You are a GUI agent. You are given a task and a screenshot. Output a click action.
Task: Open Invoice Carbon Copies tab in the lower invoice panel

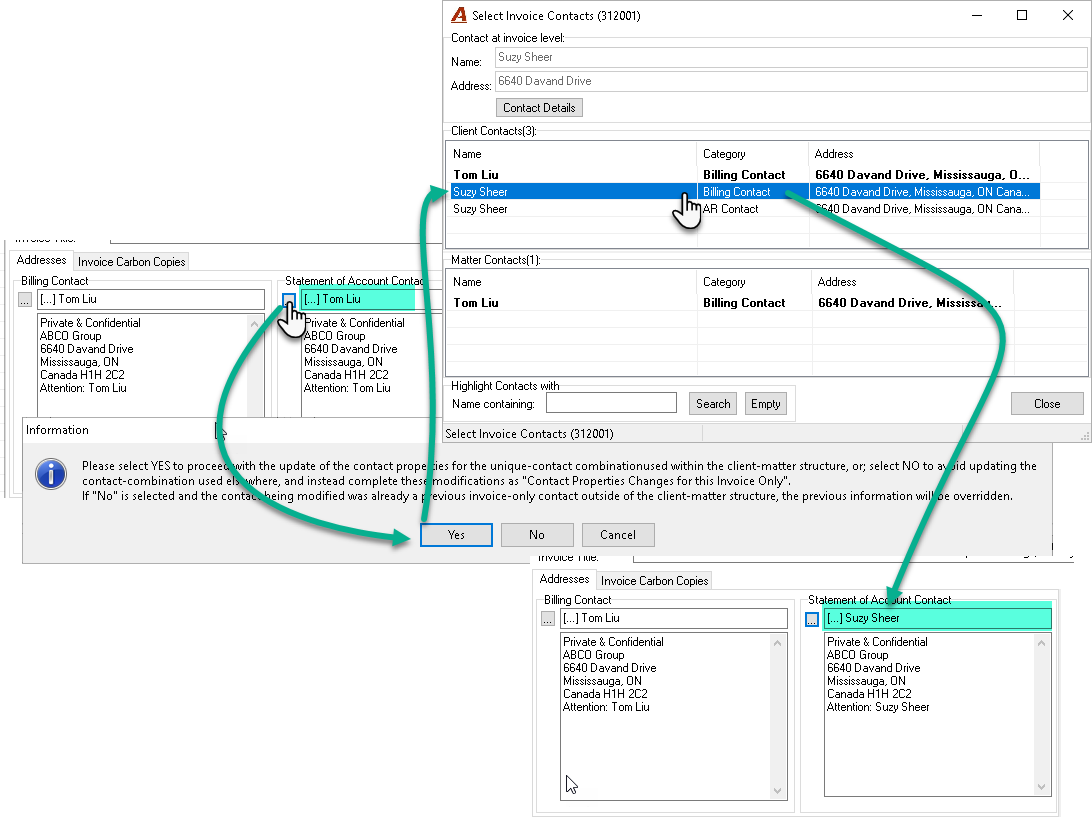coord(655,581)
